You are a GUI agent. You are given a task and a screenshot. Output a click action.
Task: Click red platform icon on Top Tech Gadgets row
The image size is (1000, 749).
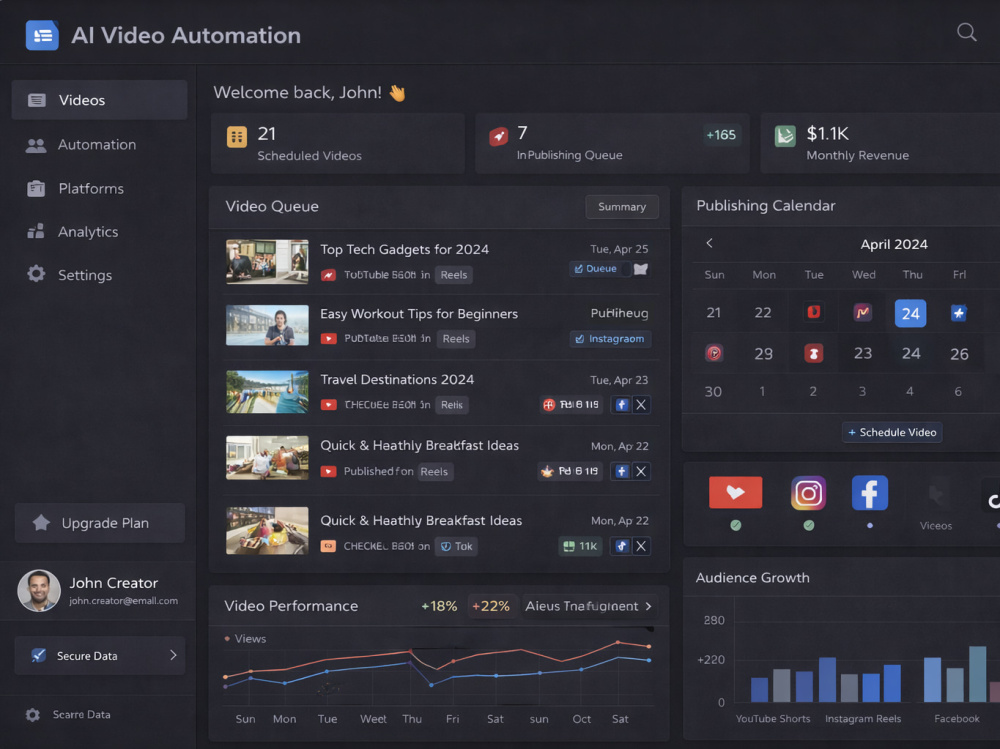[x=328, y=275]
